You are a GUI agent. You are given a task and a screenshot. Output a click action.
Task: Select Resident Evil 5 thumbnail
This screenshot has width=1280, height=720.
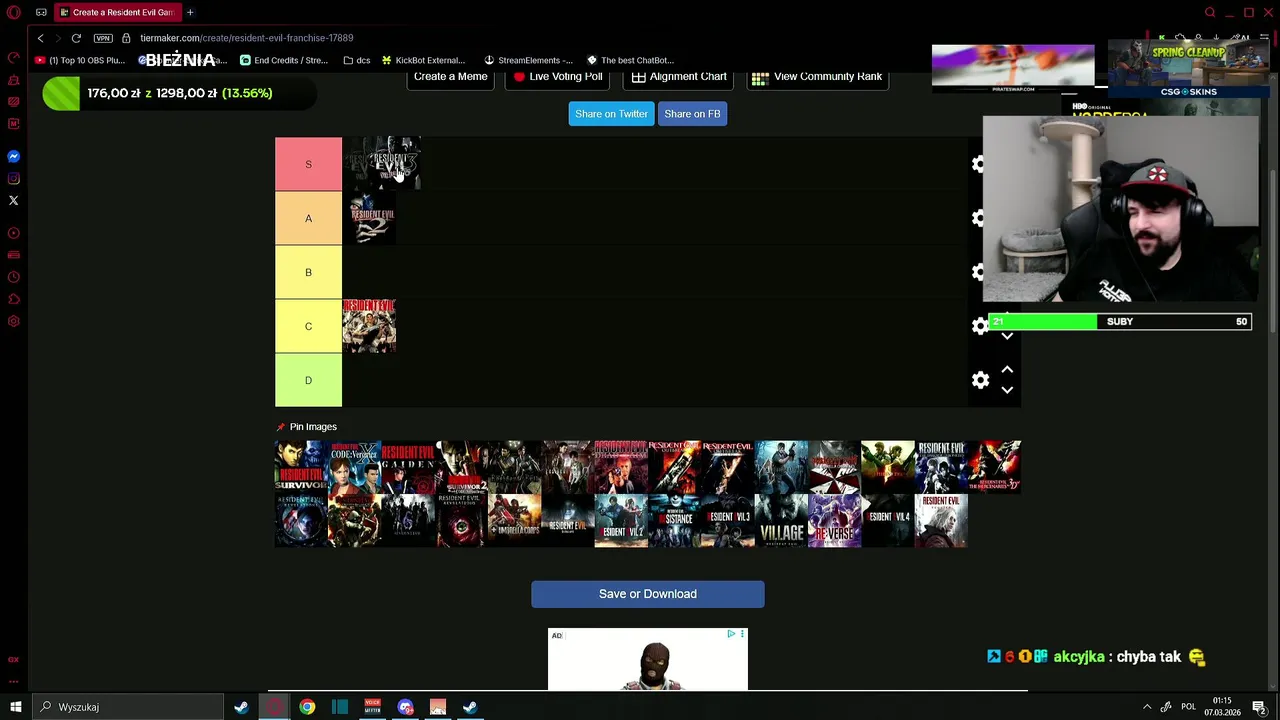[x=888, y=467]
